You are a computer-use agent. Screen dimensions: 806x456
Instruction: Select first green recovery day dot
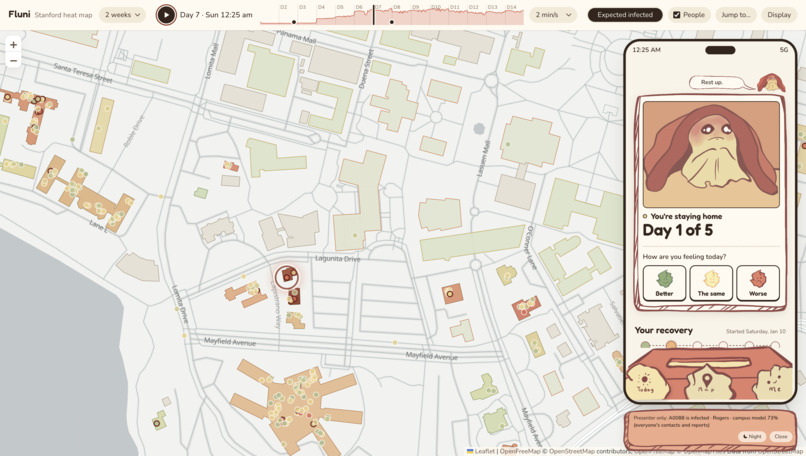(646, 345)
